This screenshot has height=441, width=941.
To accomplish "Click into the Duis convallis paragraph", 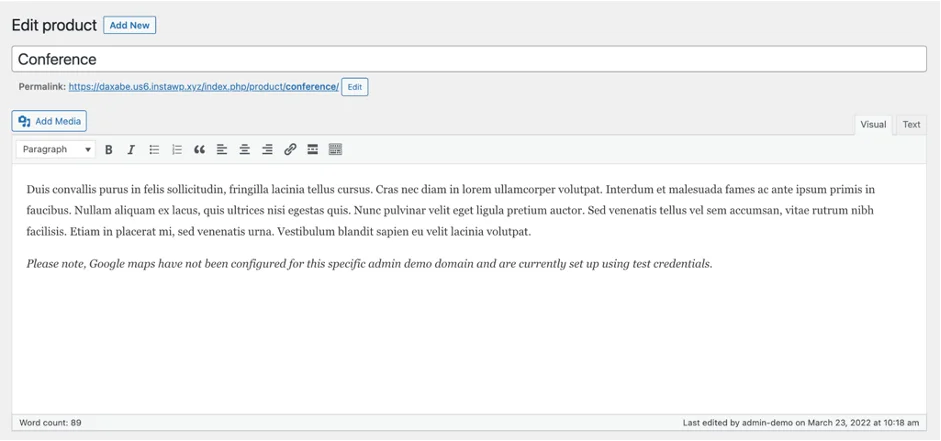I will point(450,211).
